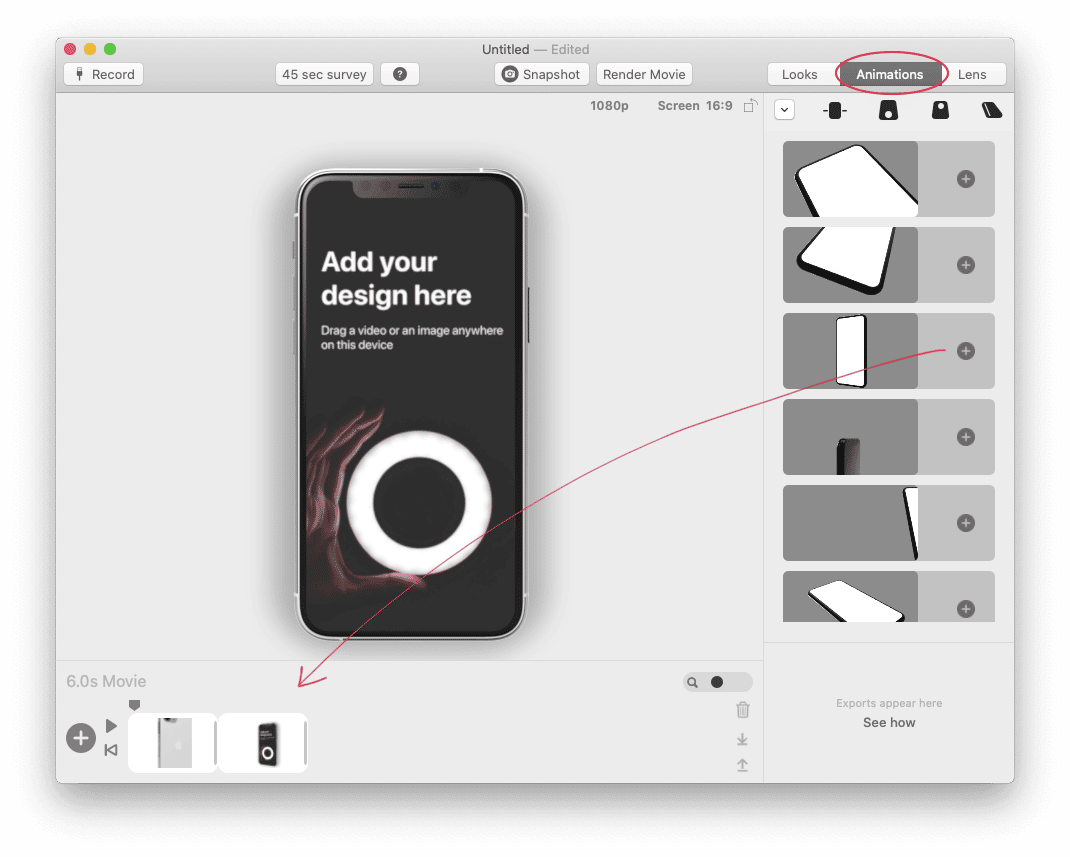The width and height of the screenshot is (1070, 857).
Task: Add a new clip with plus button
Action: click(x=81, y=738)
